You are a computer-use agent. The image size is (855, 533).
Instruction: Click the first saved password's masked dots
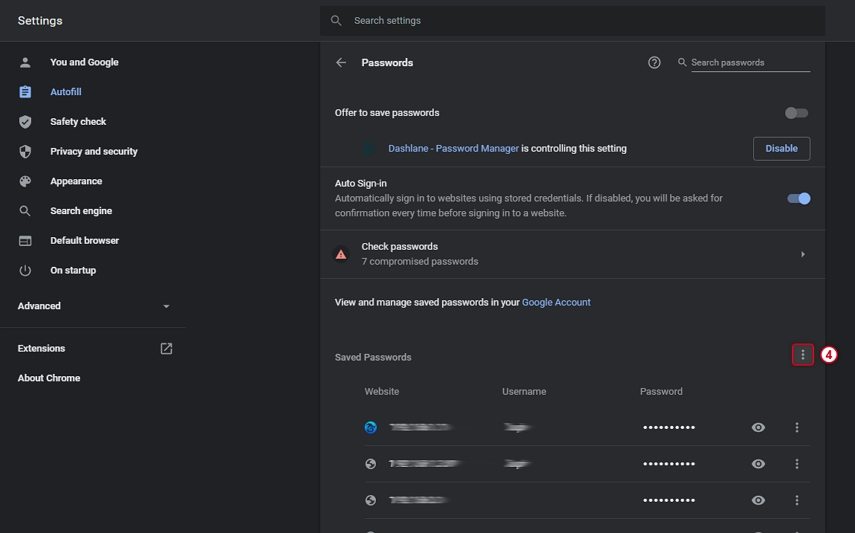(x=669, y=427)
